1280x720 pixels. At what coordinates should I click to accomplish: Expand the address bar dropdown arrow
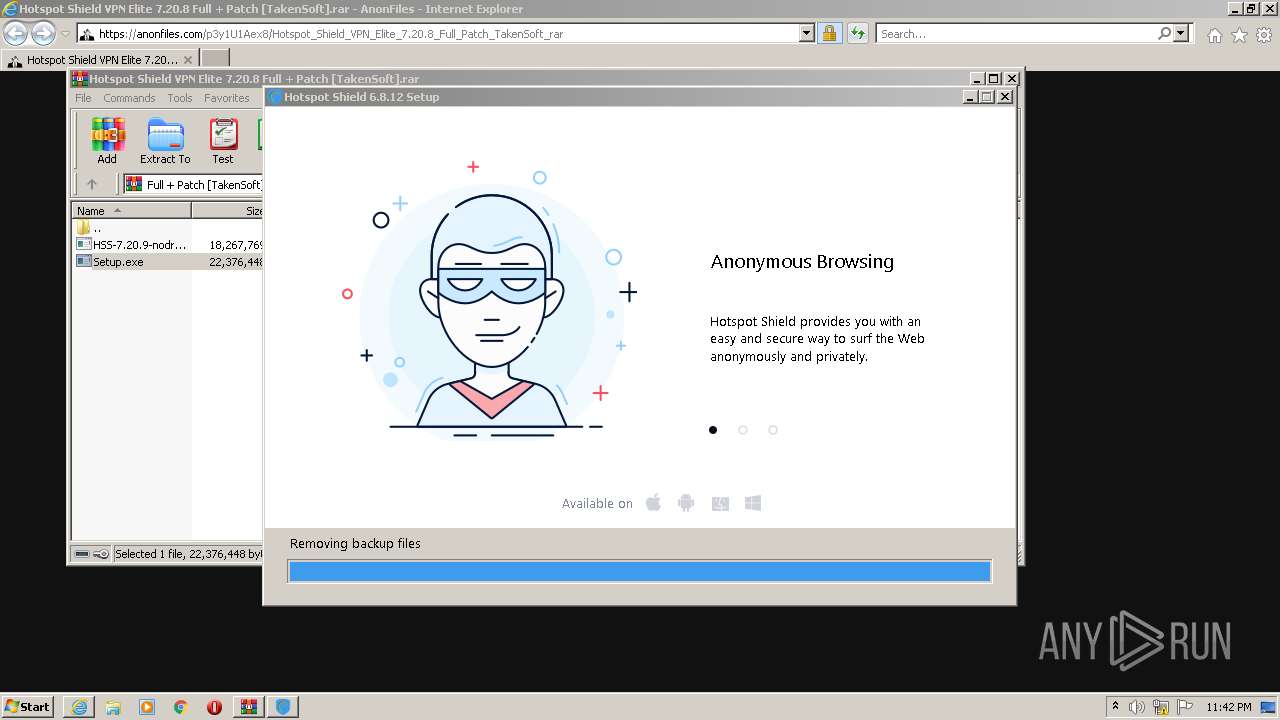point(807,33)
